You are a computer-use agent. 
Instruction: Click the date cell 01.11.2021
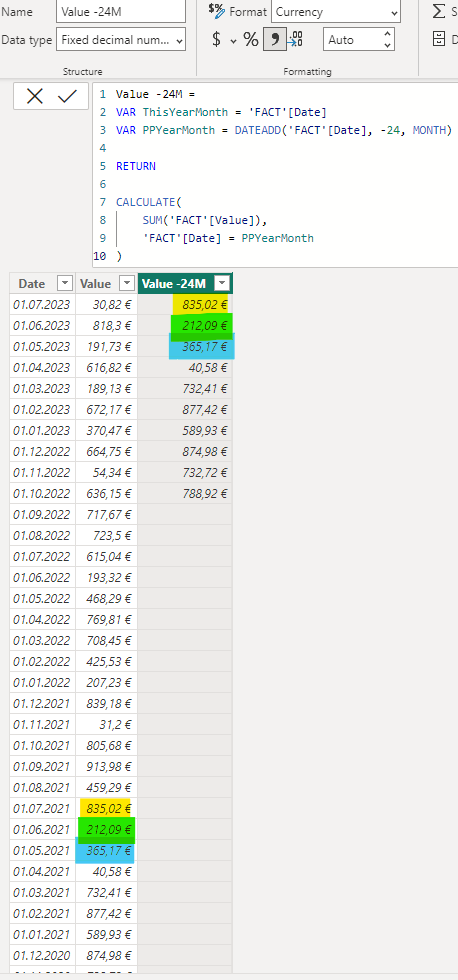42,724
